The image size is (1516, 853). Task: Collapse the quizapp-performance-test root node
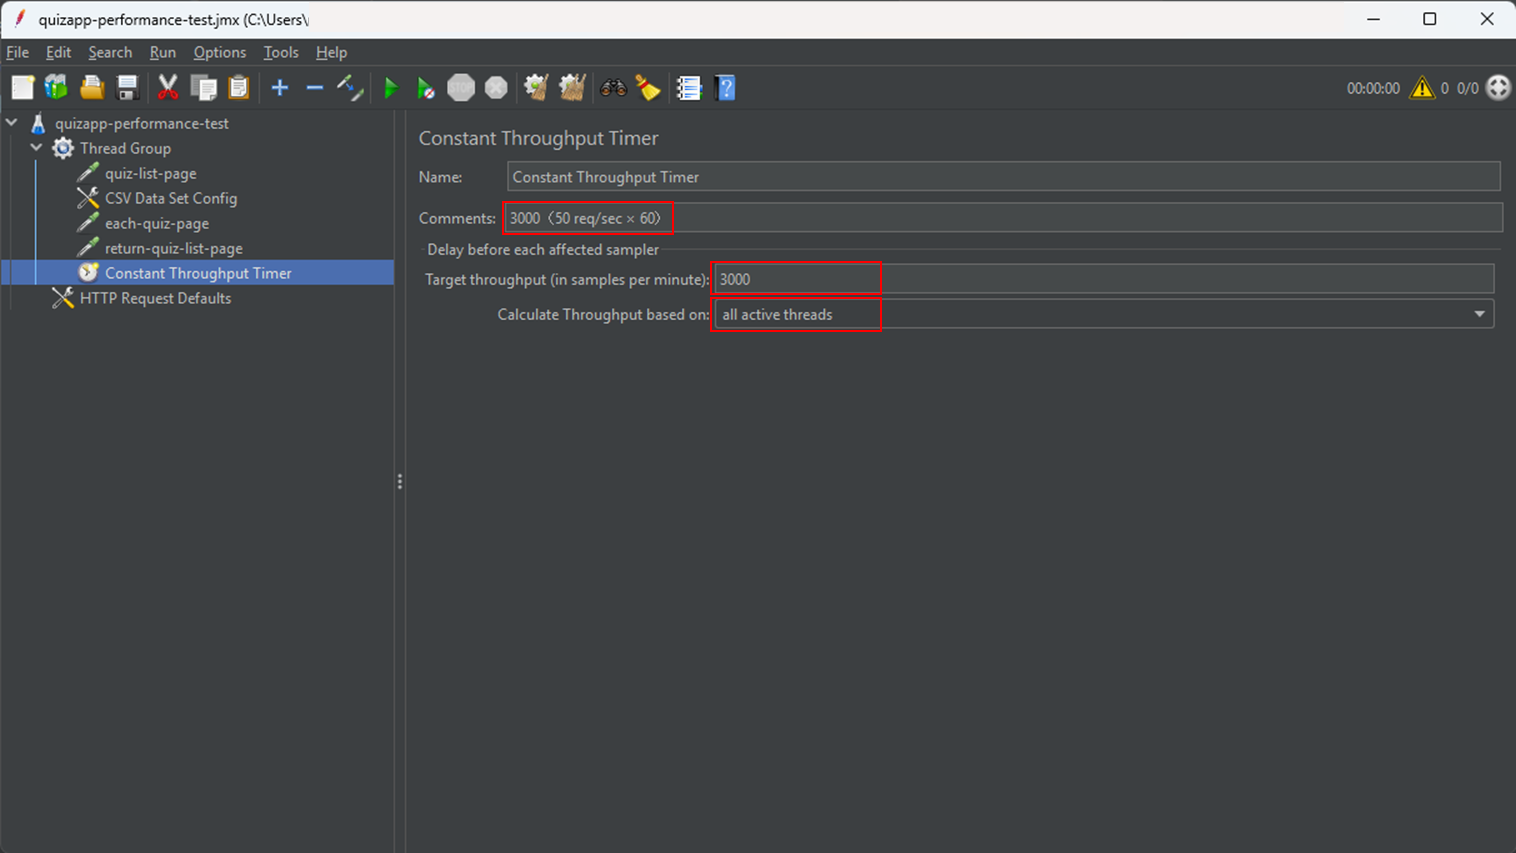12,123
